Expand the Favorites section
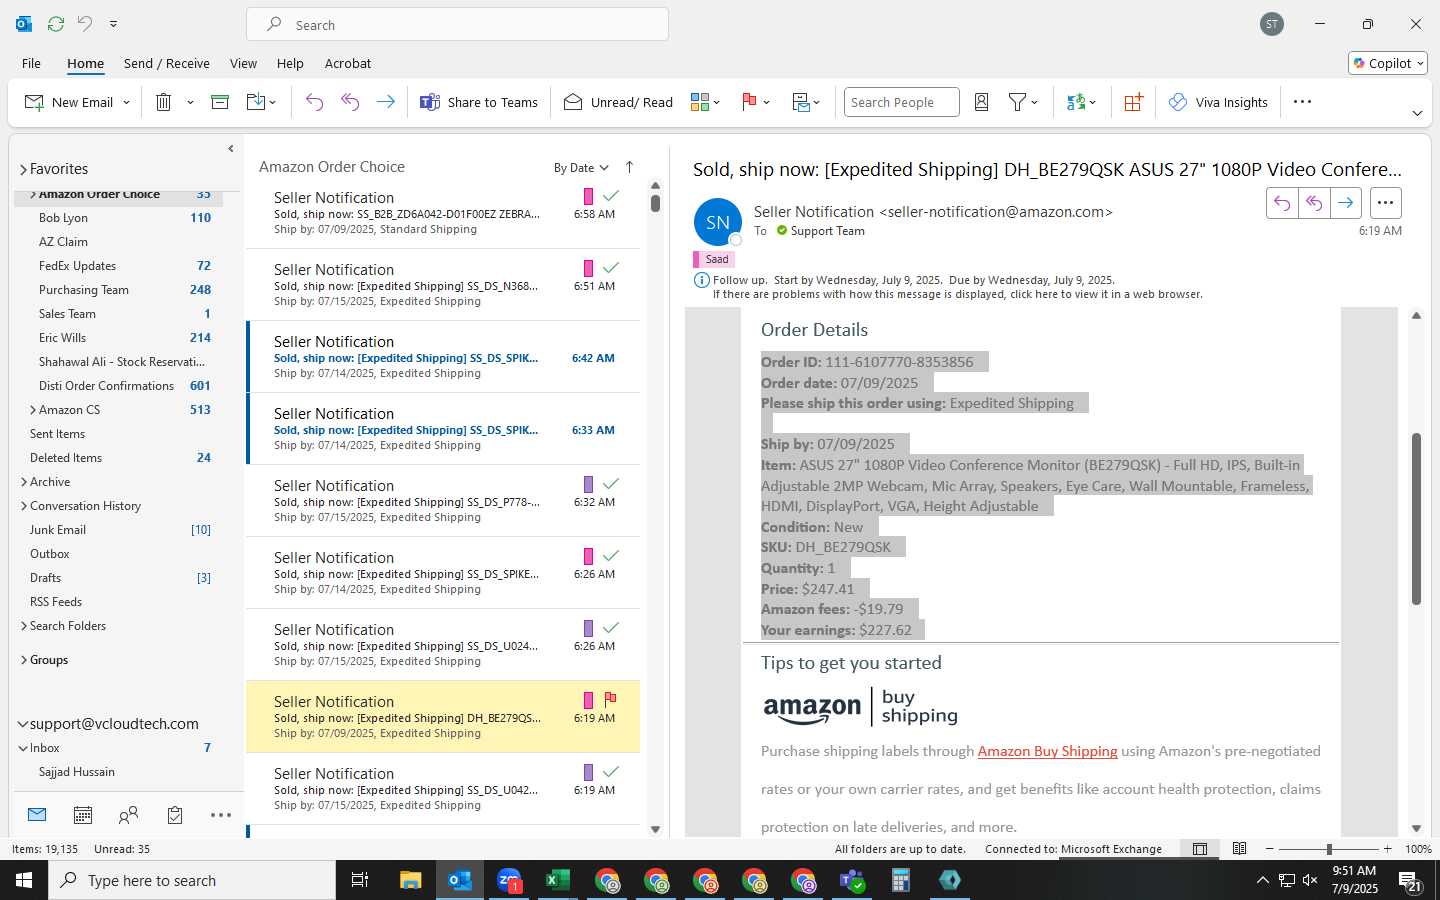The height and width of the screenshot is (900, 1440). (x=23, y=169)
